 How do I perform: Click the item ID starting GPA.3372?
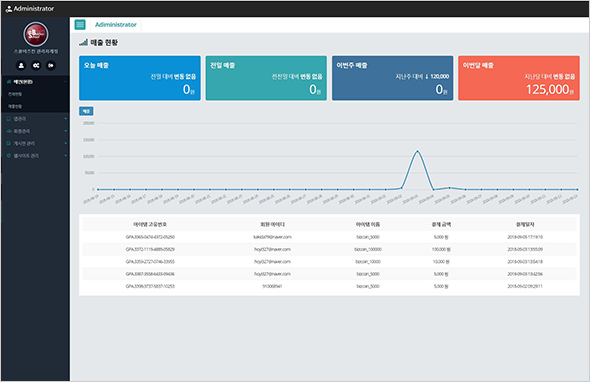[150, 249]
